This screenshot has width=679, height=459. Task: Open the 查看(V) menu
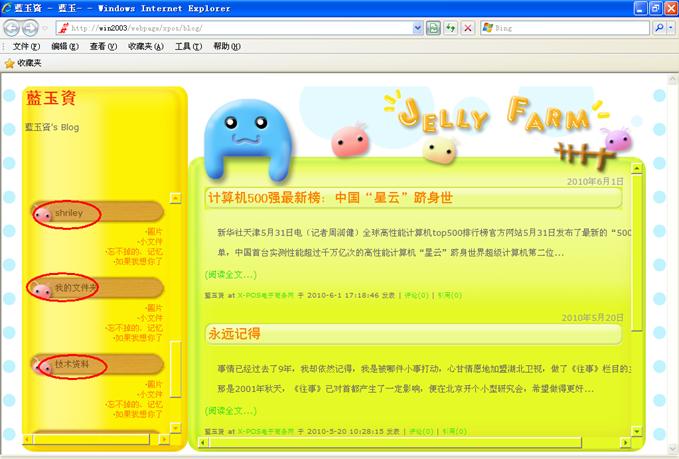point(104,46)
